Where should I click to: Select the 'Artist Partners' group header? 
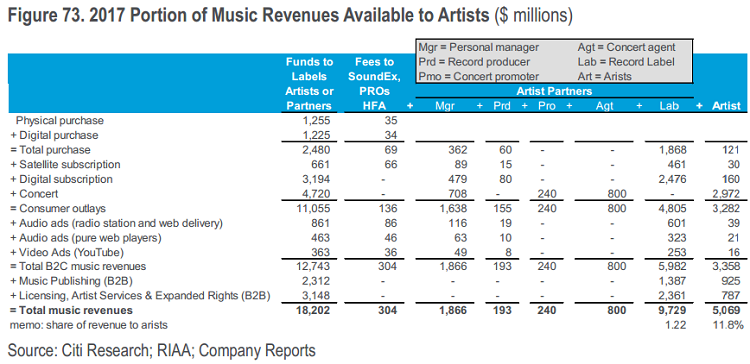554,91
